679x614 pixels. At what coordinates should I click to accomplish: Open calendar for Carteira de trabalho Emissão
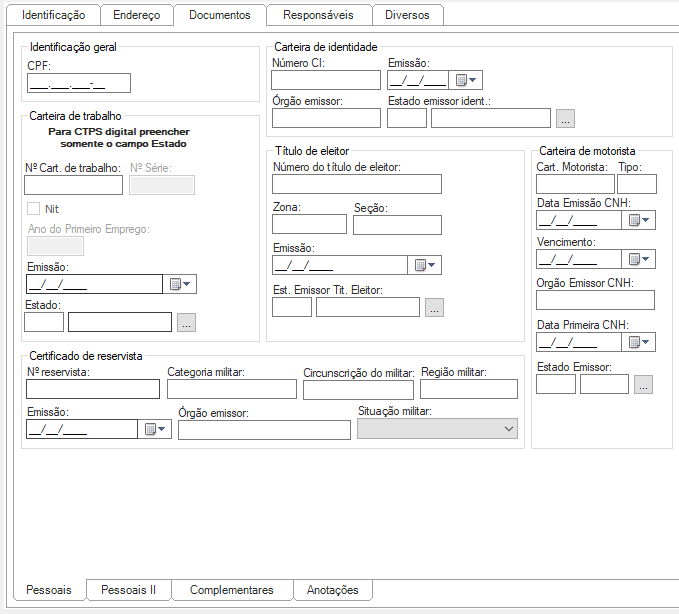(181, 284)
